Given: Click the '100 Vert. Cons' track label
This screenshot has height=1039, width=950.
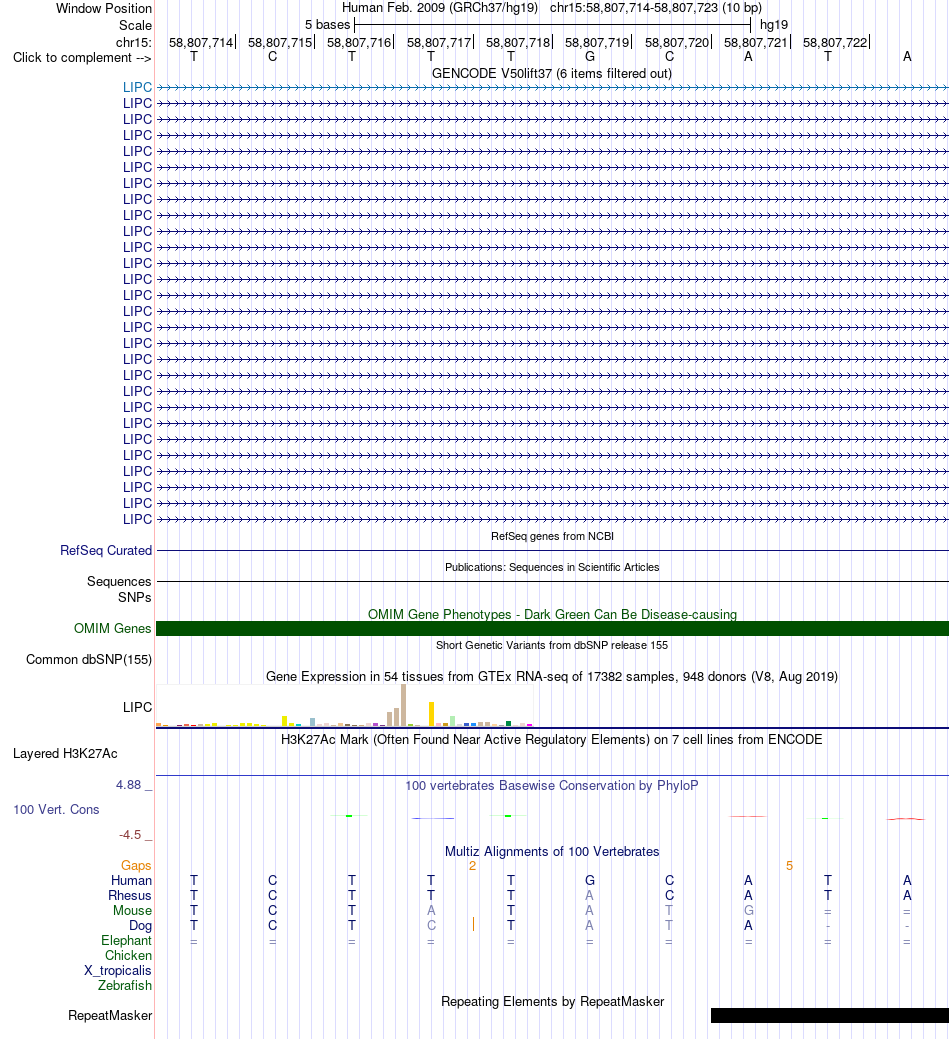Looking at the screenshot, I should (x=56, y=810).
